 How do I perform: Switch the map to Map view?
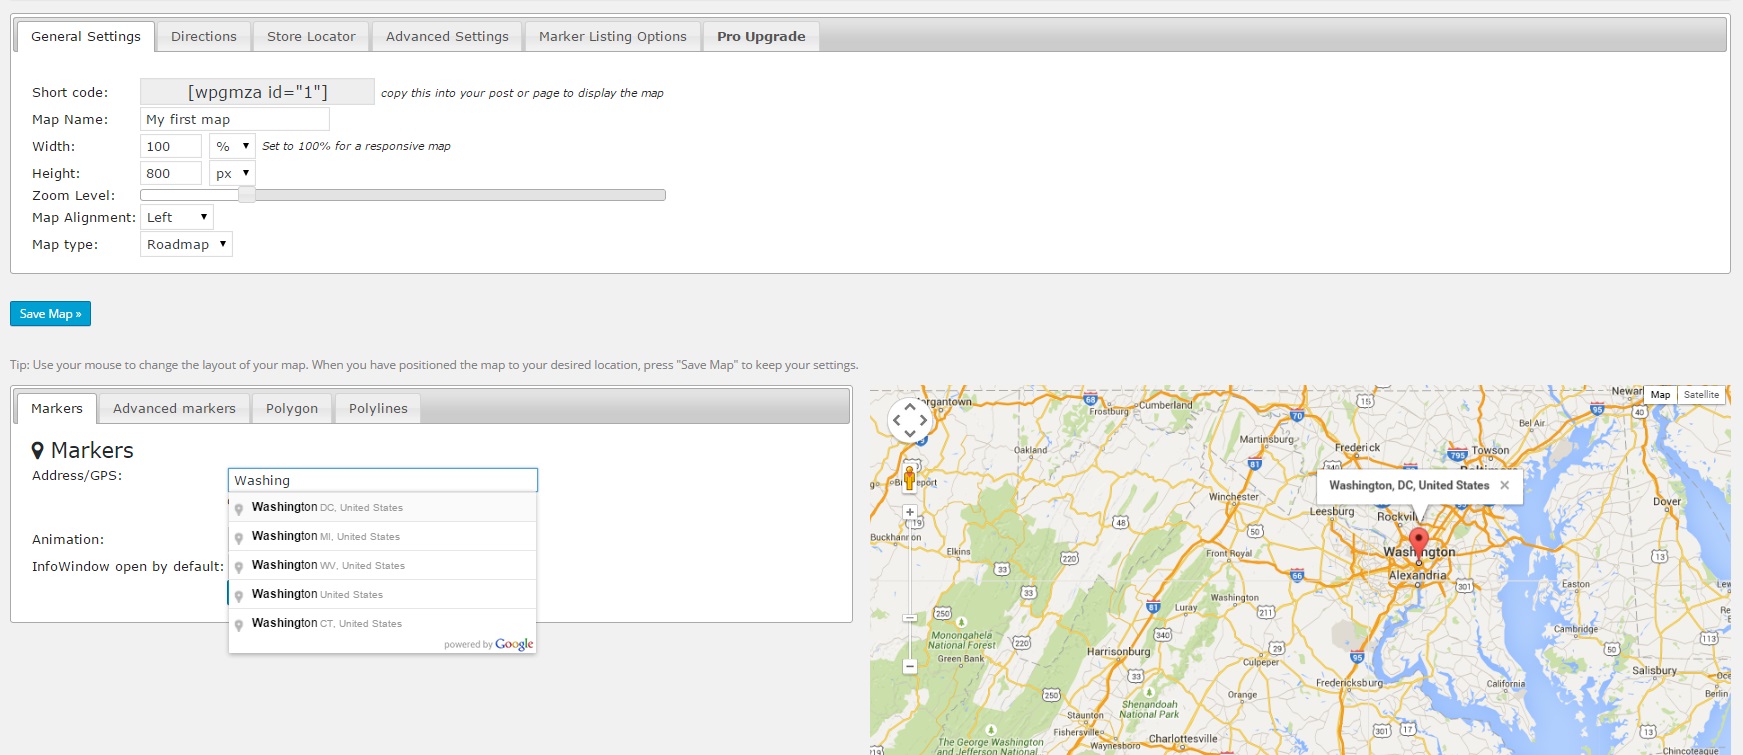pyautogui.click(x=1660, y=395)
